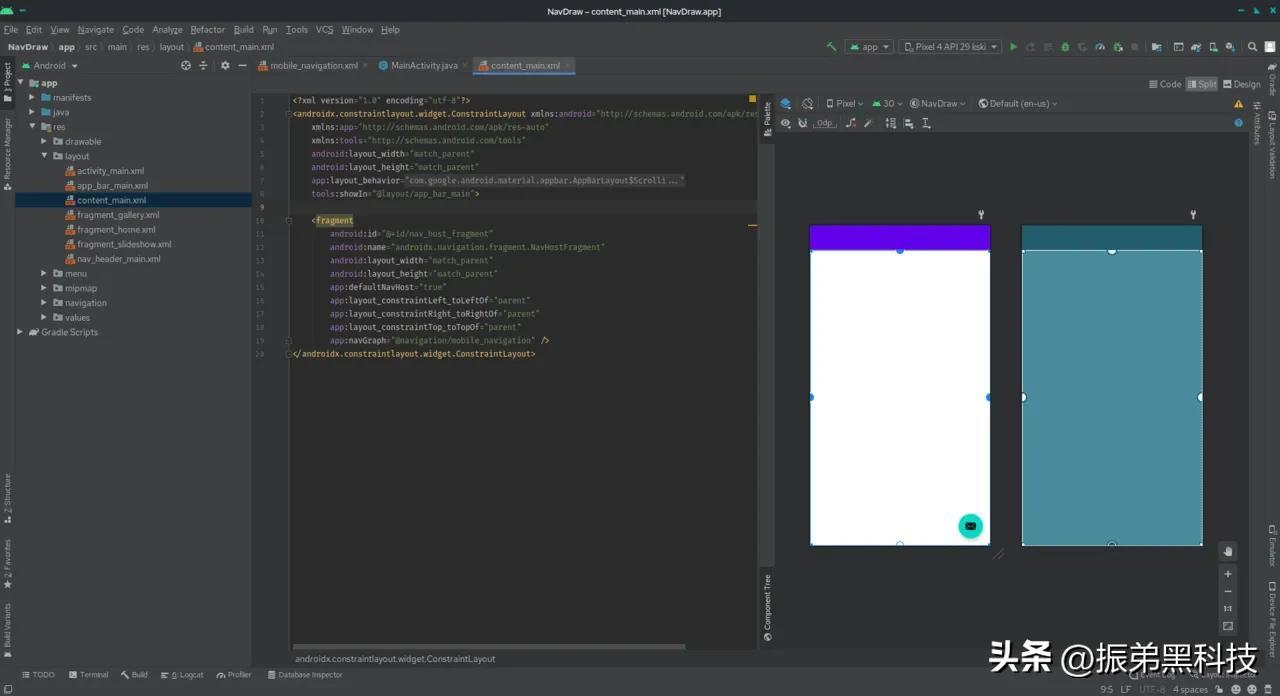1280x696 pixels.
Task: Click the Pack layout icon
Action: [x=891, y=123]
